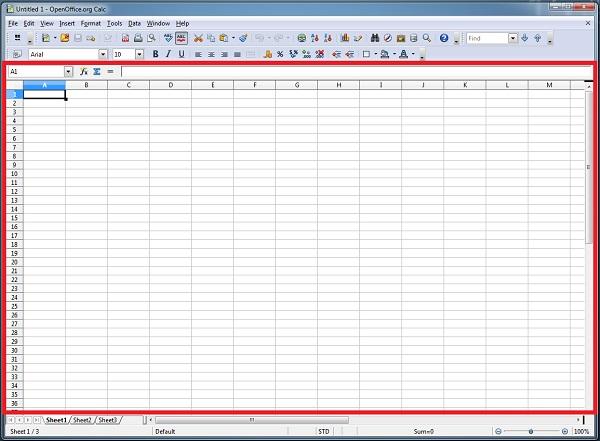Open the New document dropdown arrow

tap(55, 38)
